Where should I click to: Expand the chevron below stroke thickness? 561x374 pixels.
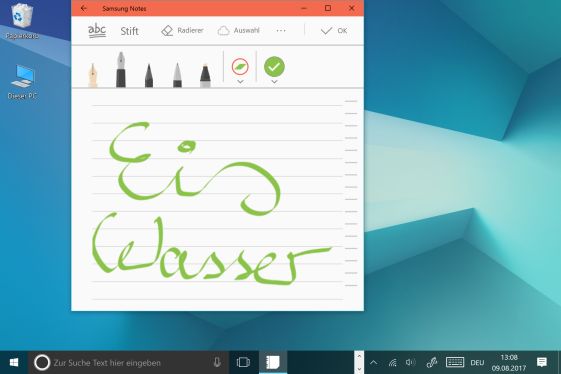tap(240, 82)
